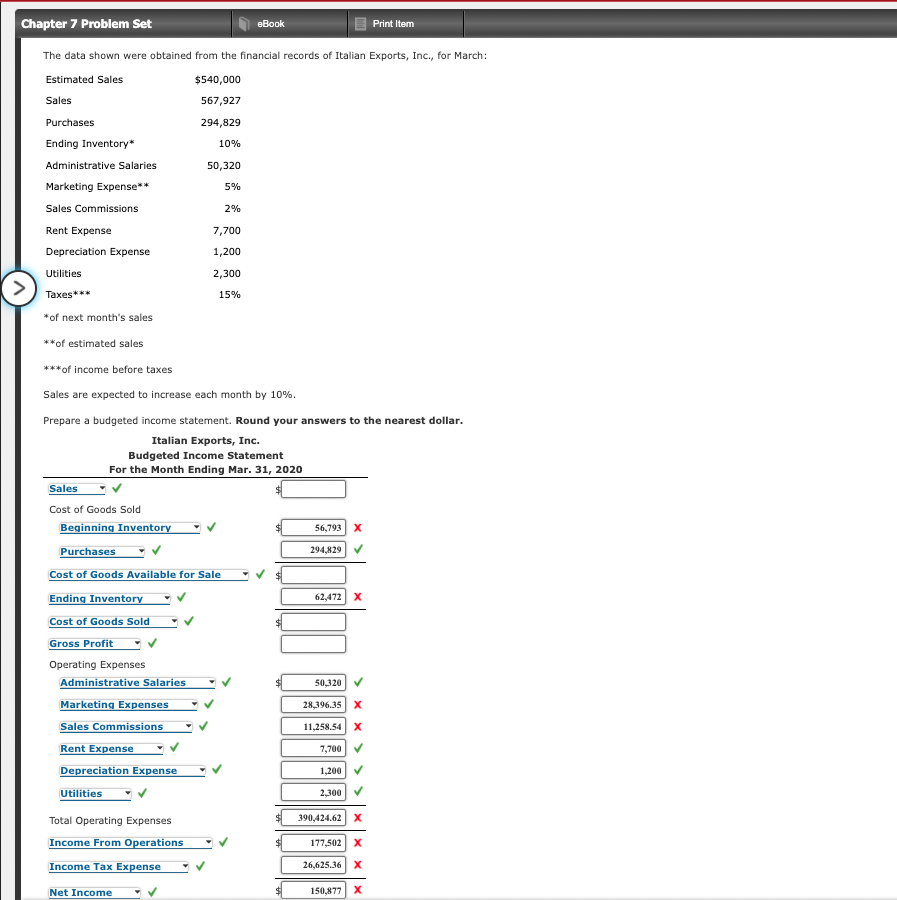Click green checkmark next to Depreciation Expense amount

pyautogui.click(x=358, y=770)
